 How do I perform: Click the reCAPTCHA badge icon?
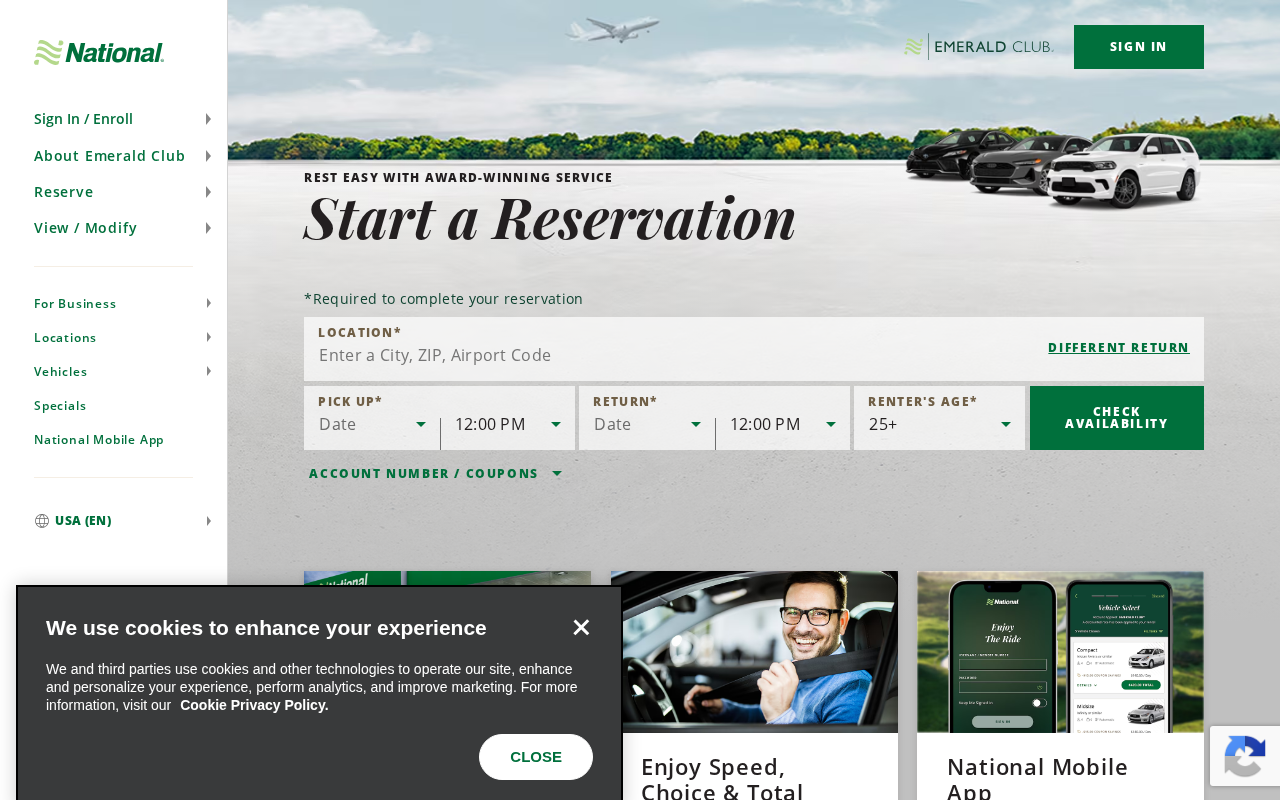pyautogui.click(x=1245, y=756)
